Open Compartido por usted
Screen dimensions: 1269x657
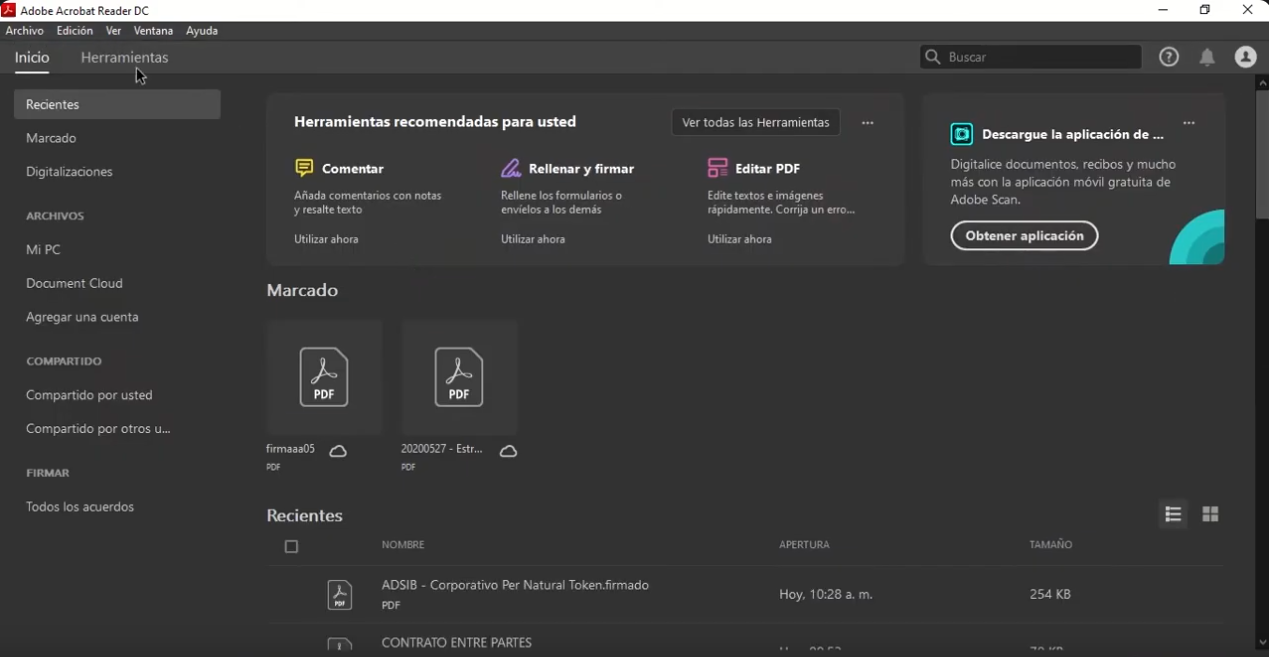pyautogui.click(x=89, y=395)
